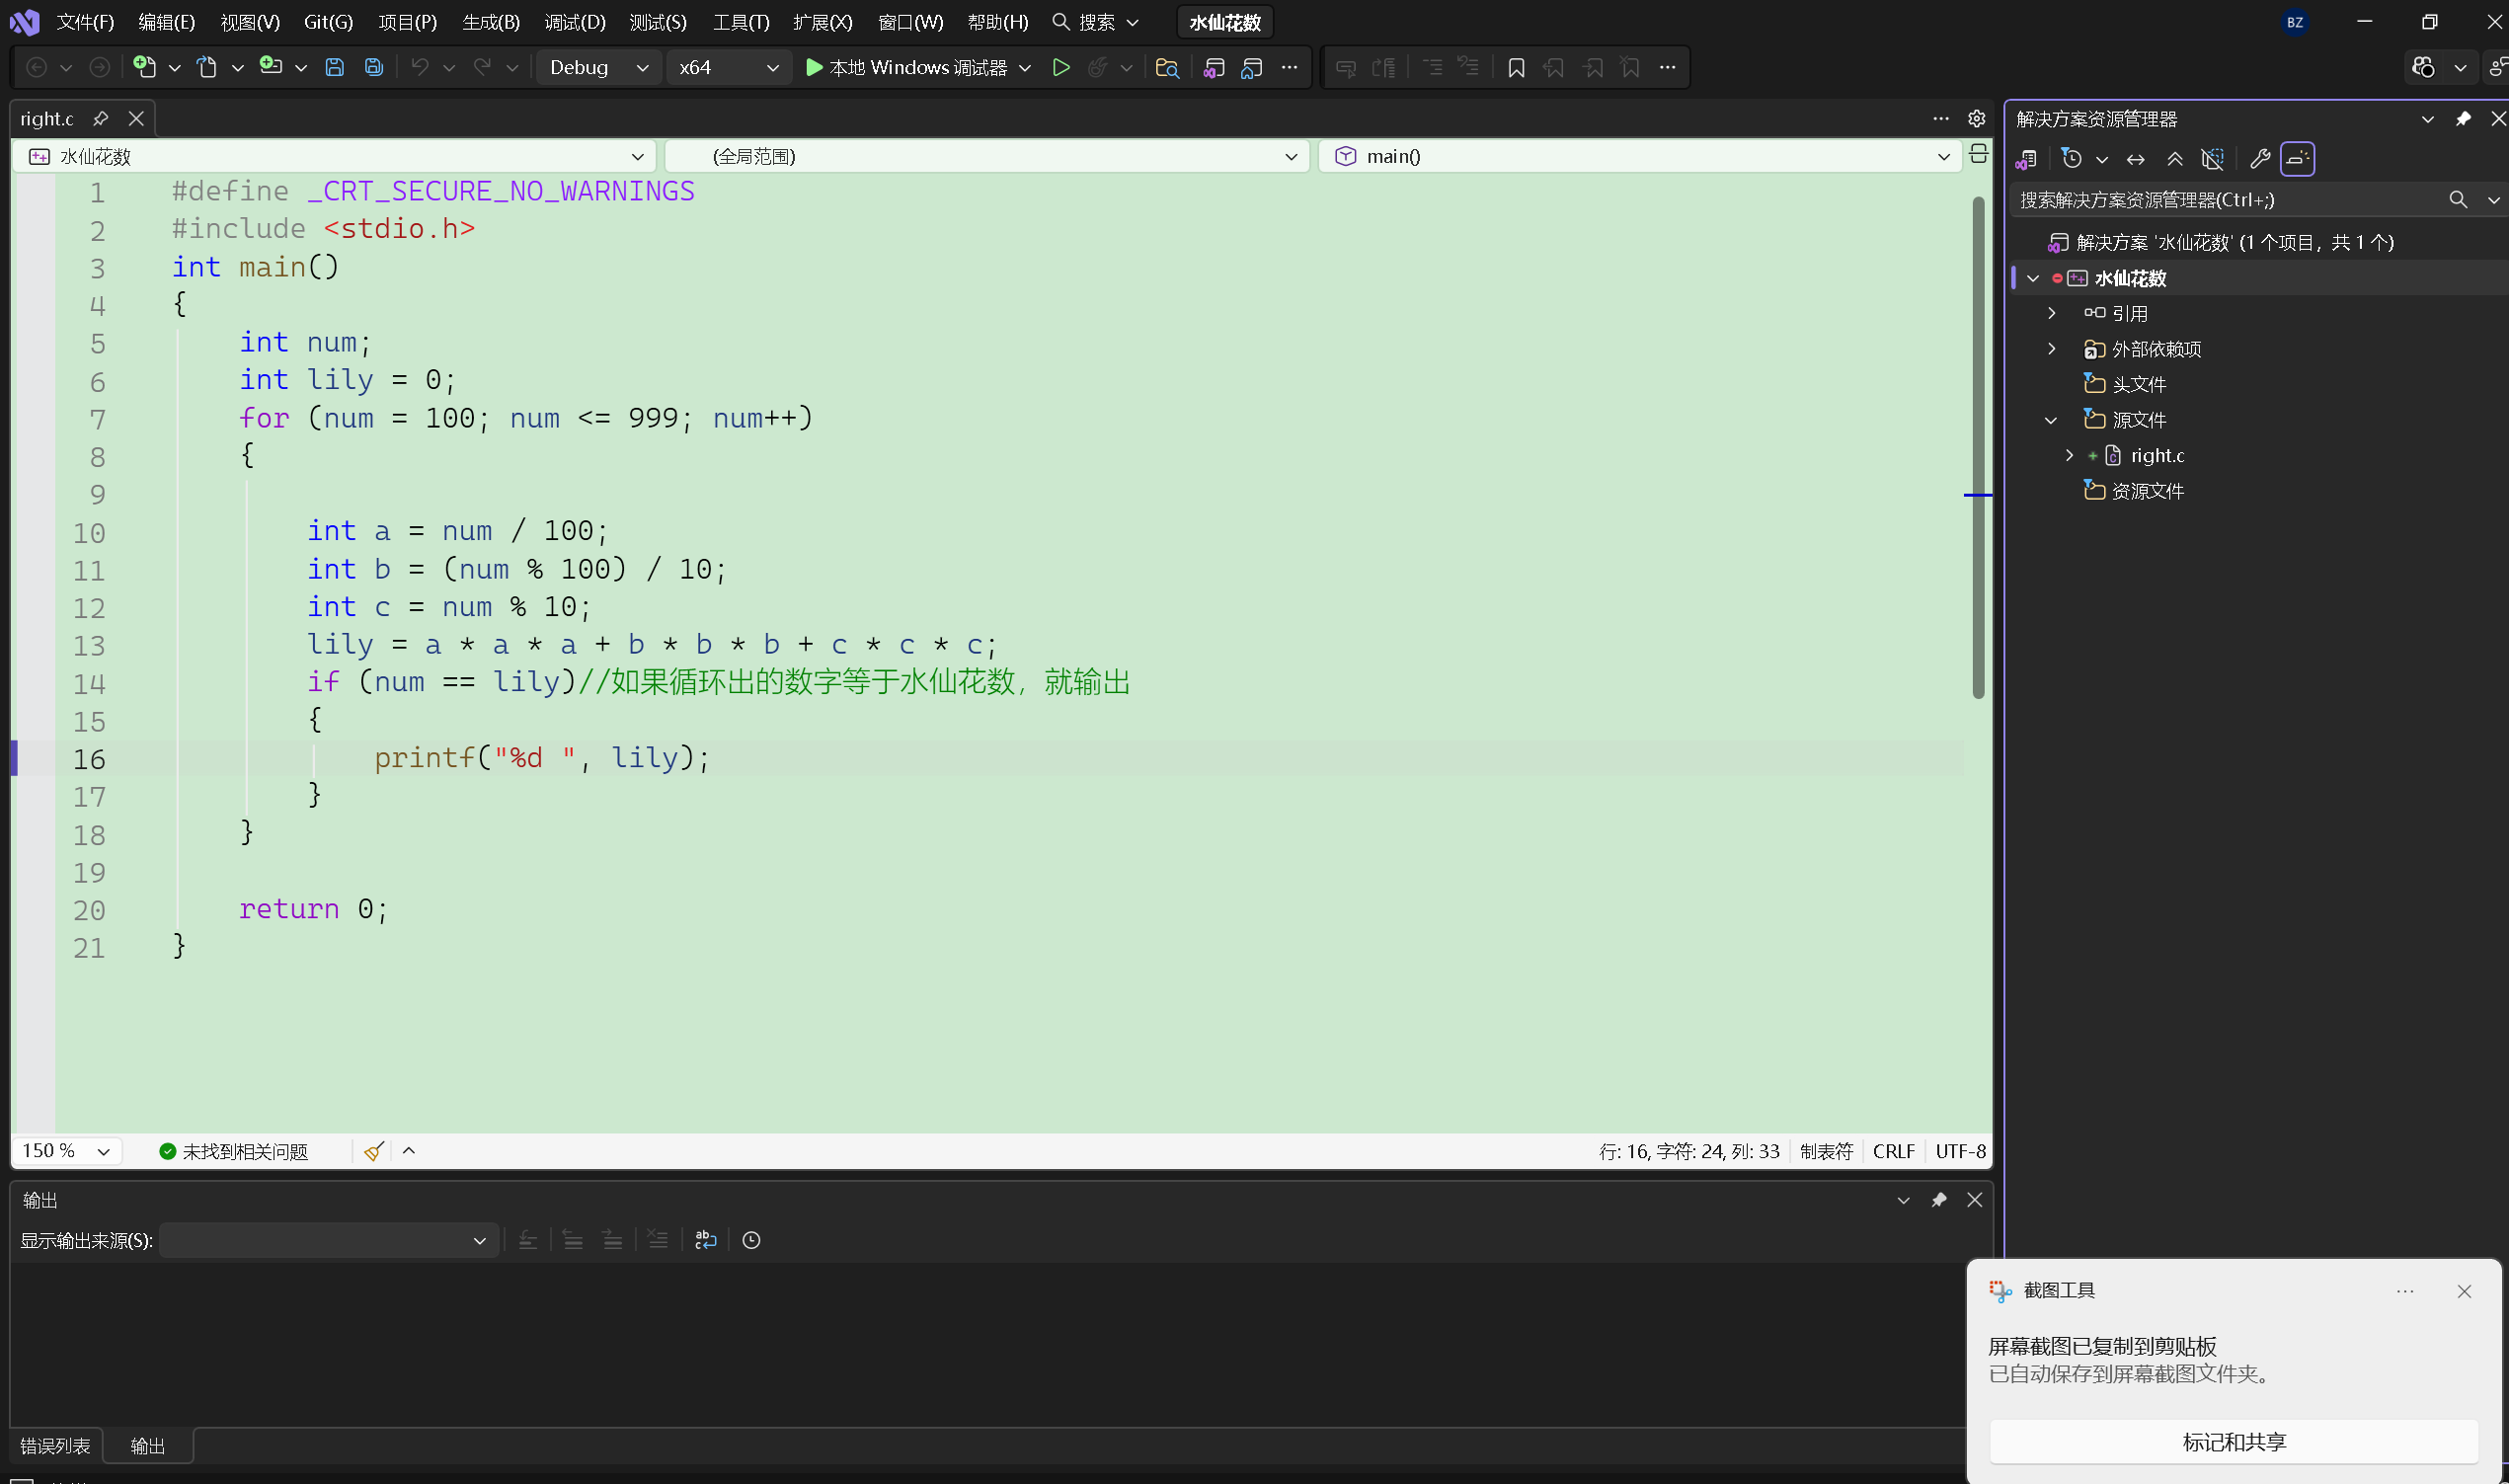Open the 水仙花数 project scope dropdown
Viewport: 2509px width, 1484px height.
(335, 156)
